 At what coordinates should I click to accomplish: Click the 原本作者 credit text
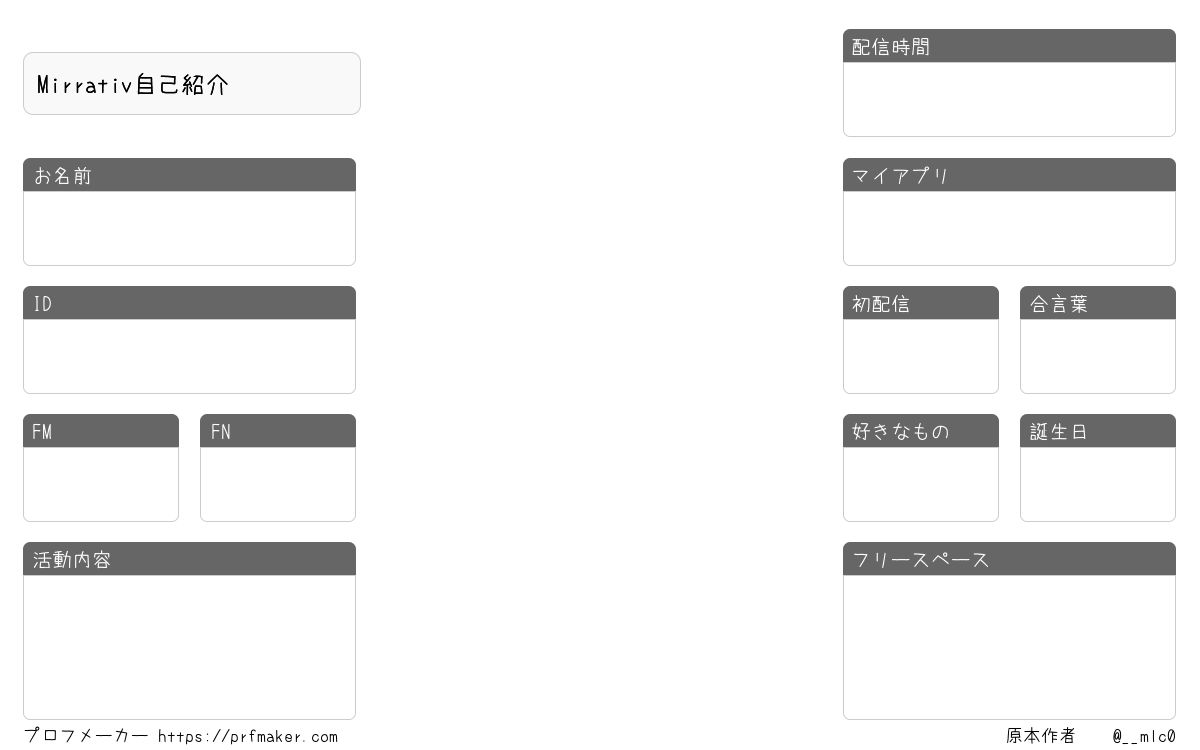(x=1040, y=736)
